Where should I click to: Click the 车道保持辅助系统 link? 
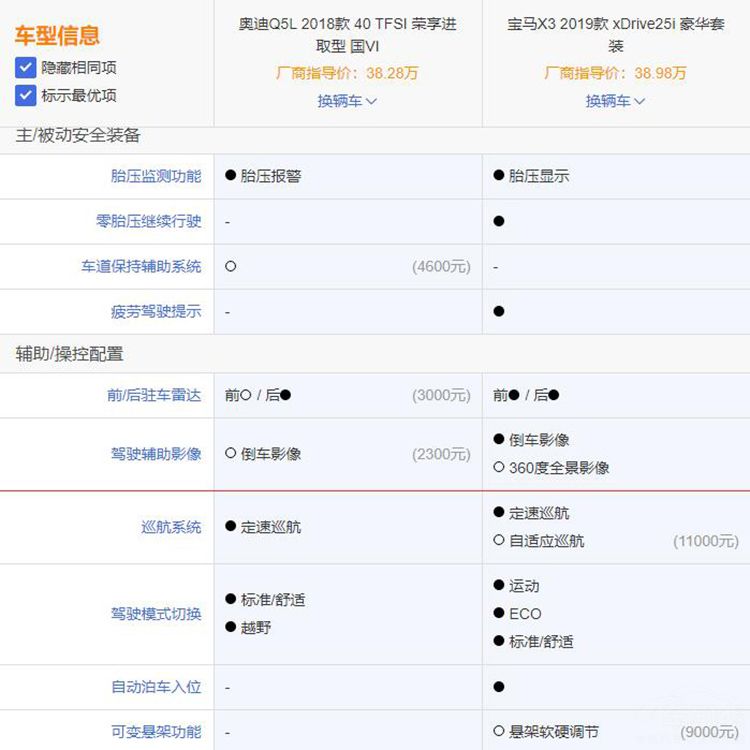pyautogui.click(x=141, y=267)
